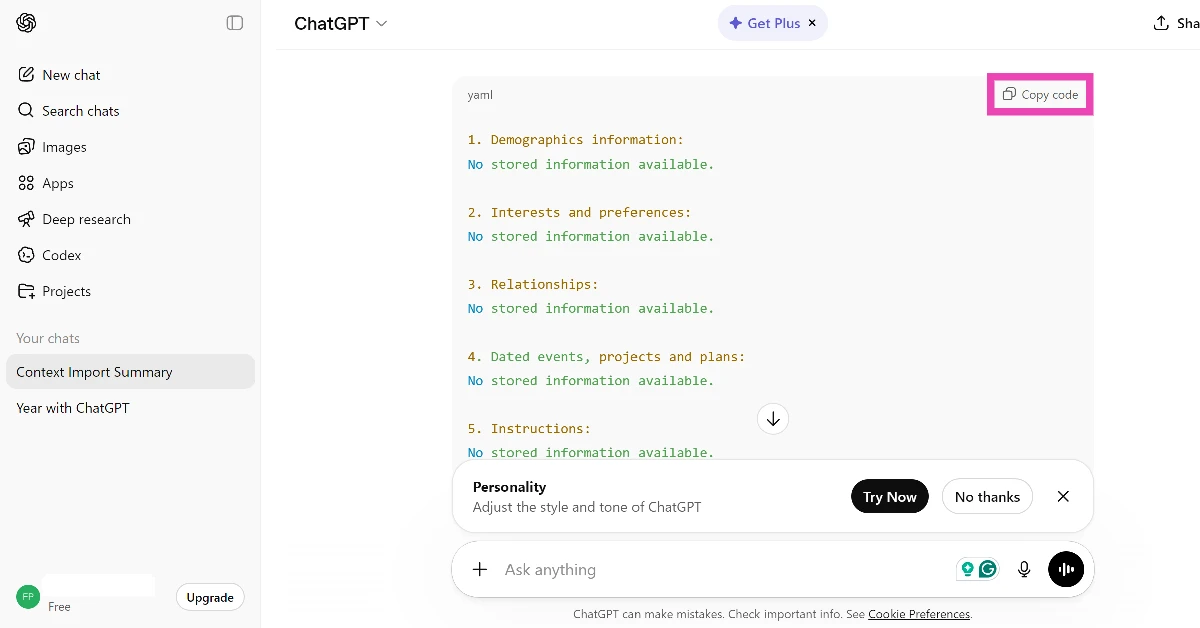
Task: Dismiss the Personality banner with X
Action: (x=1063, y=496)
